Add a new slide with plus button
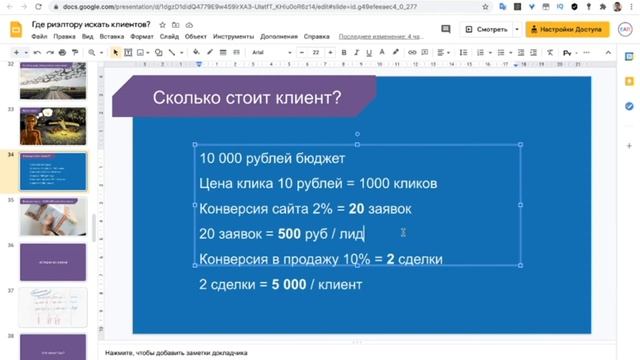This screenshot has height=360, width=640. [16, 53]
